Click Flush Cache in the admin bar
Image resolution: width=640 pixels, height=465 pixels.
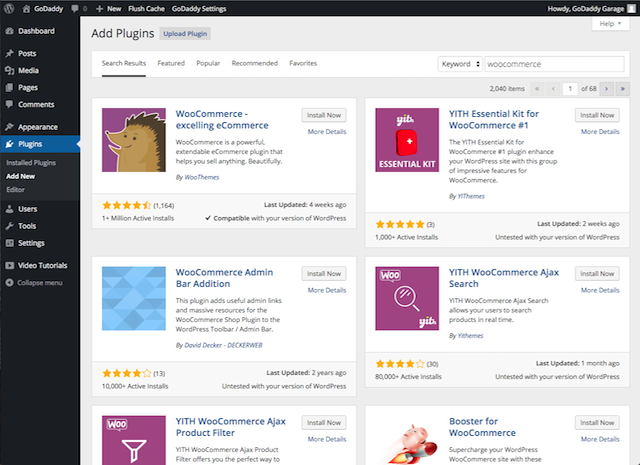click(x=147, y=9)
